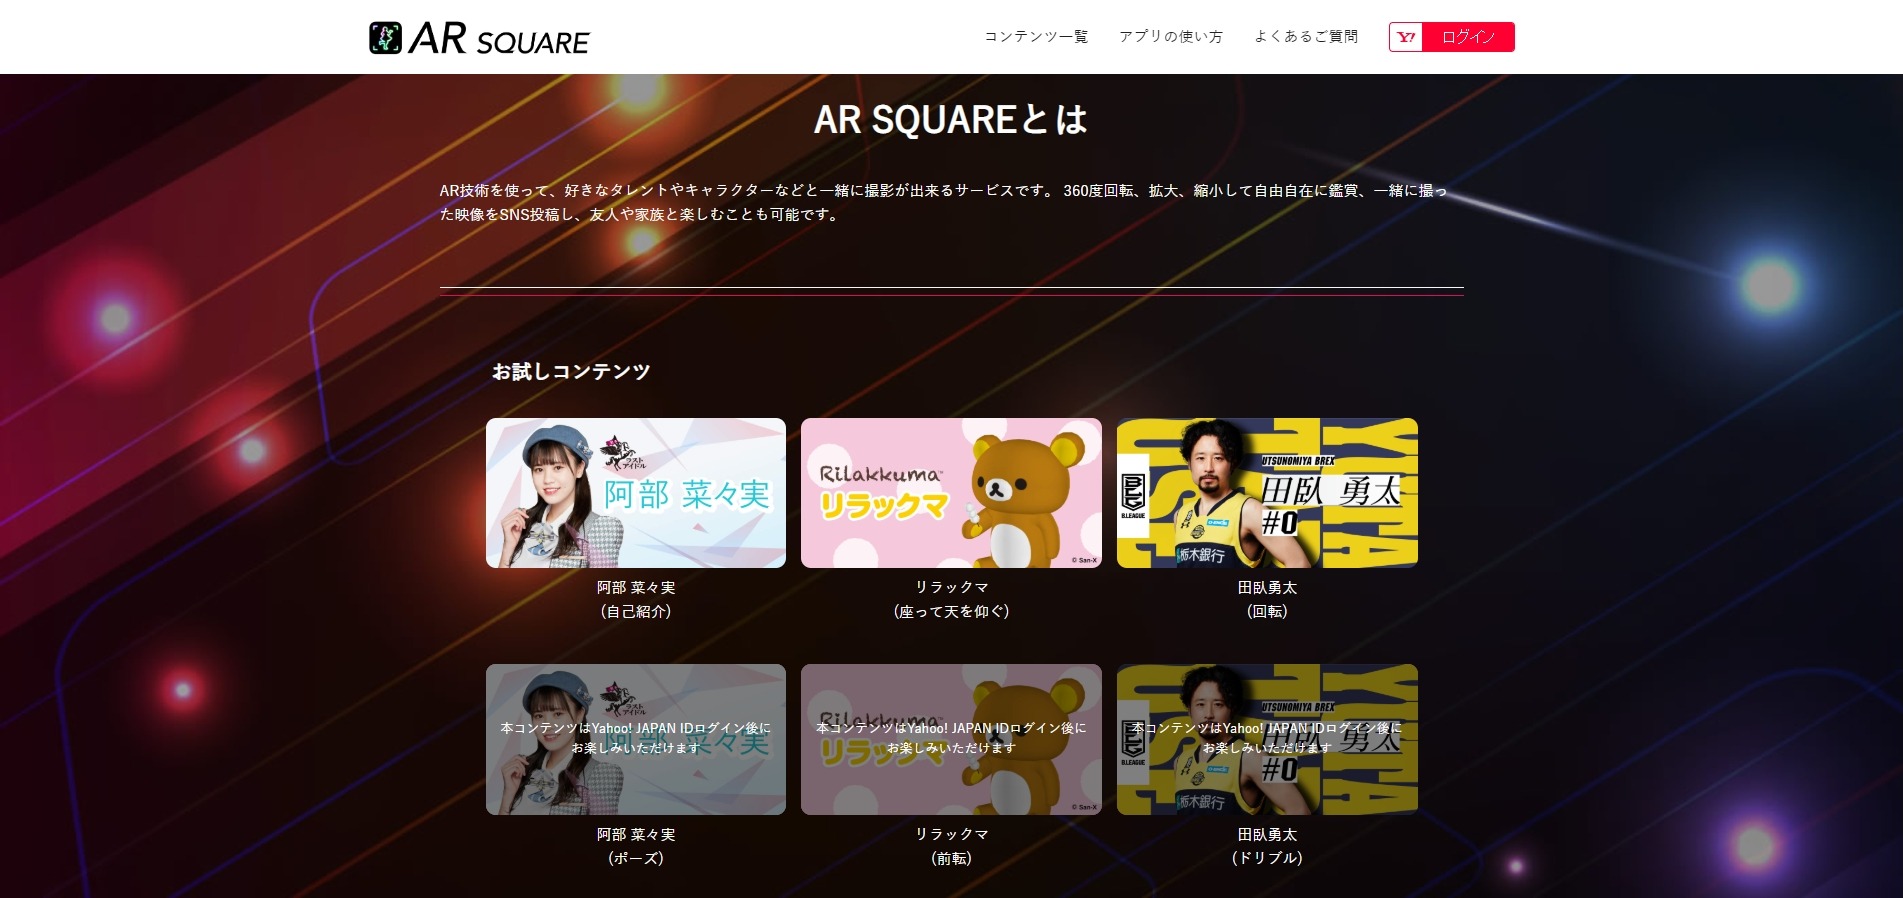Click the 阿部 菜々実 (ポーズ) caption text
This screenshot has height=898, width=1903.
coord(636,846)
